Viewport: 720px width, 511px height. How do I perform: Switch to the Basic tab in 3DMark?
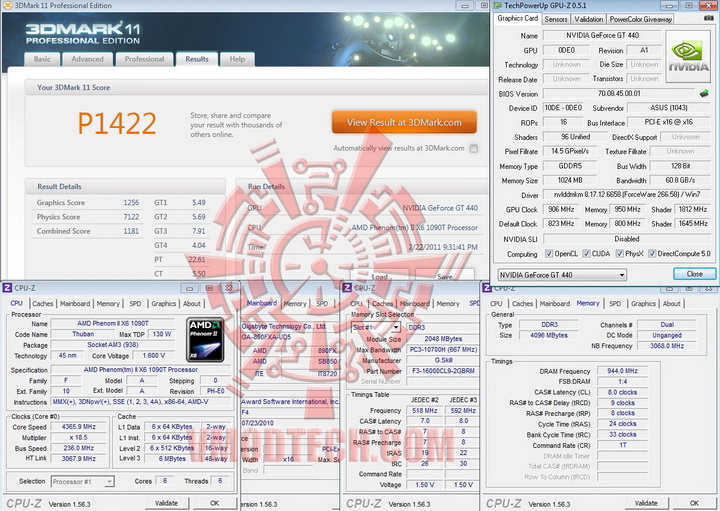[42, 59]
